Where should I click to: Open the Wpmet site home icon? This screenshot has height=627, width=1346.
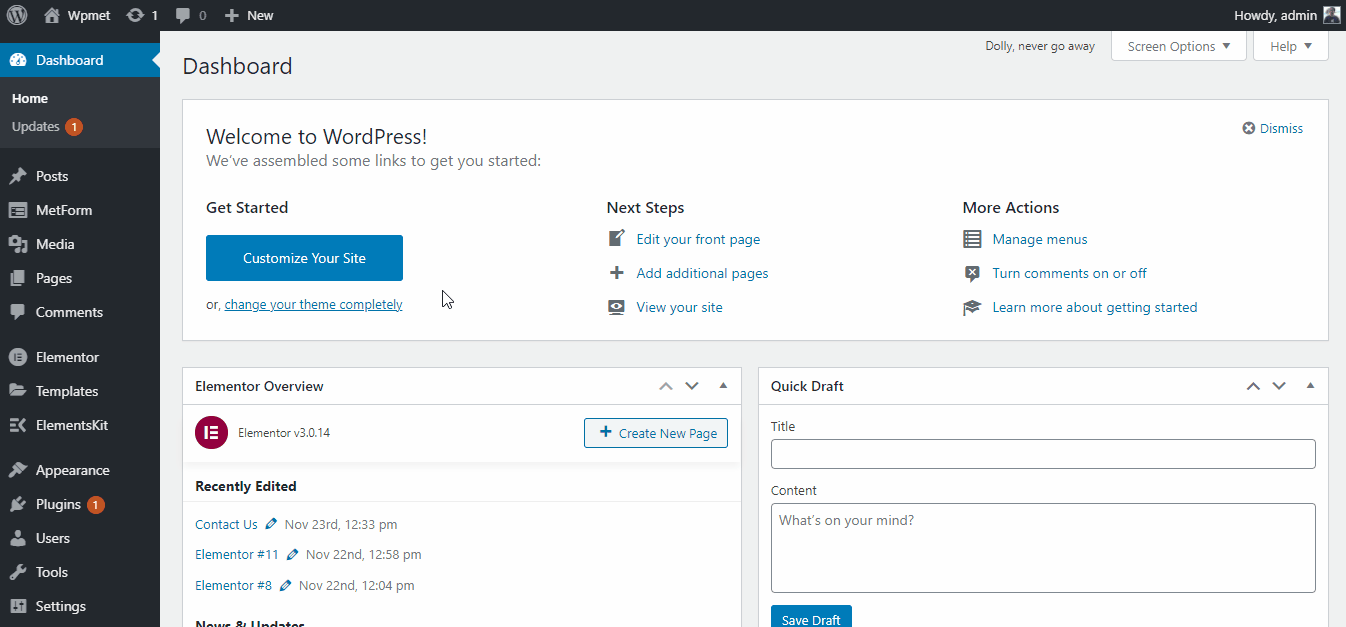(x=52, y=15)
